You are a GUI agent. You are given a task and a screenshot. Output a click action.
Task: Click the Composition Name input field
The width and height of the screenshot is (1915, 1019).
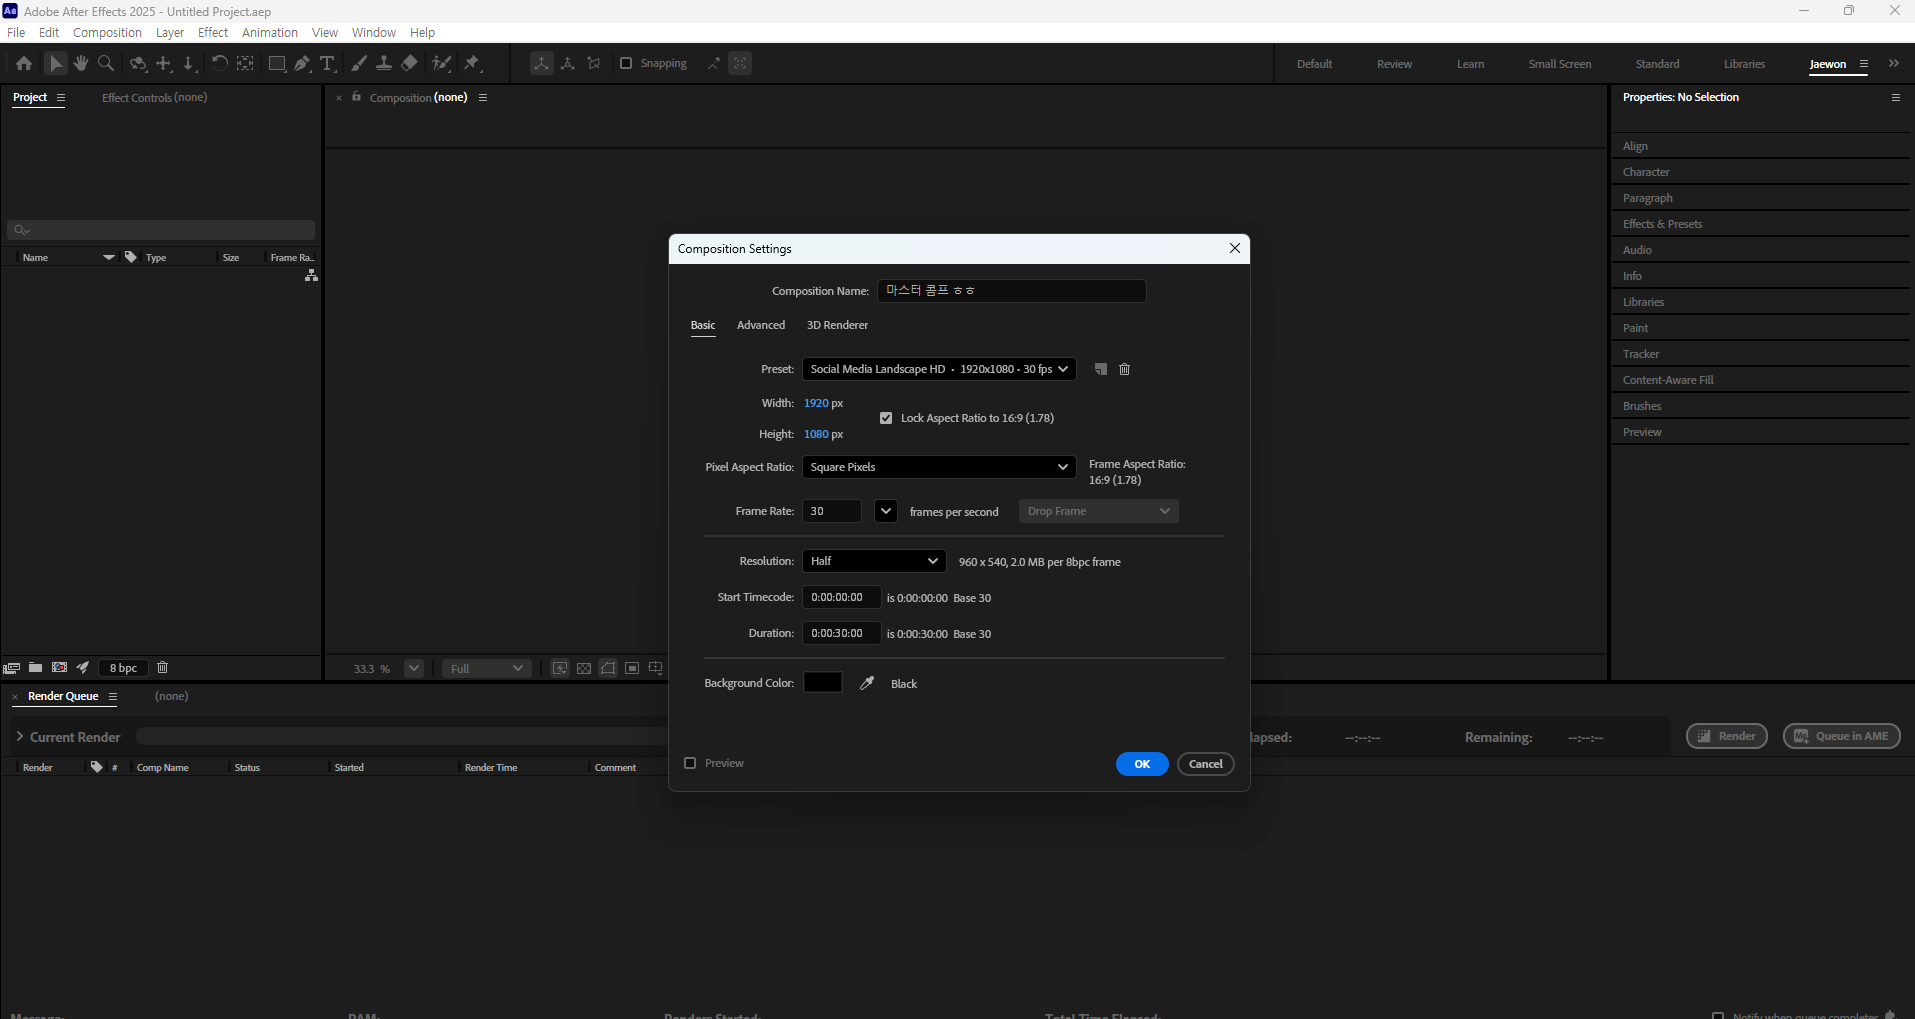(1011, 291)
